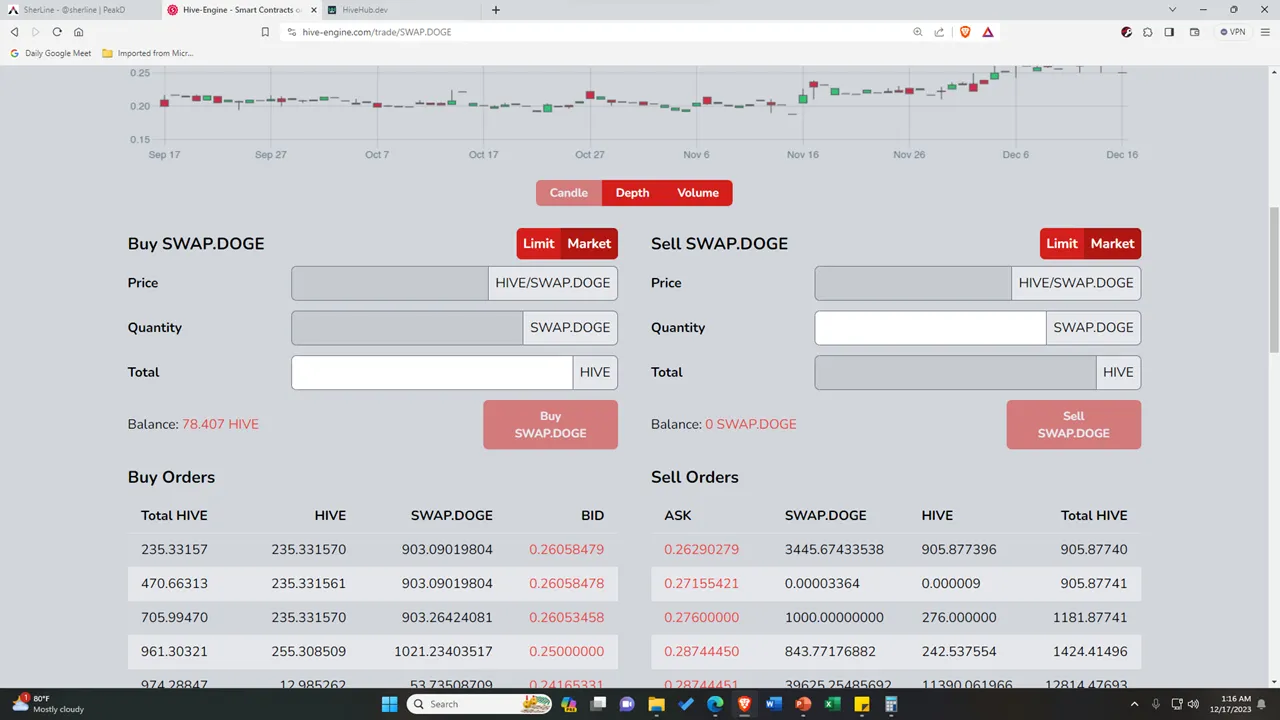
Task: Open Microsoft Edge from the taskbar
Action: 715,704
